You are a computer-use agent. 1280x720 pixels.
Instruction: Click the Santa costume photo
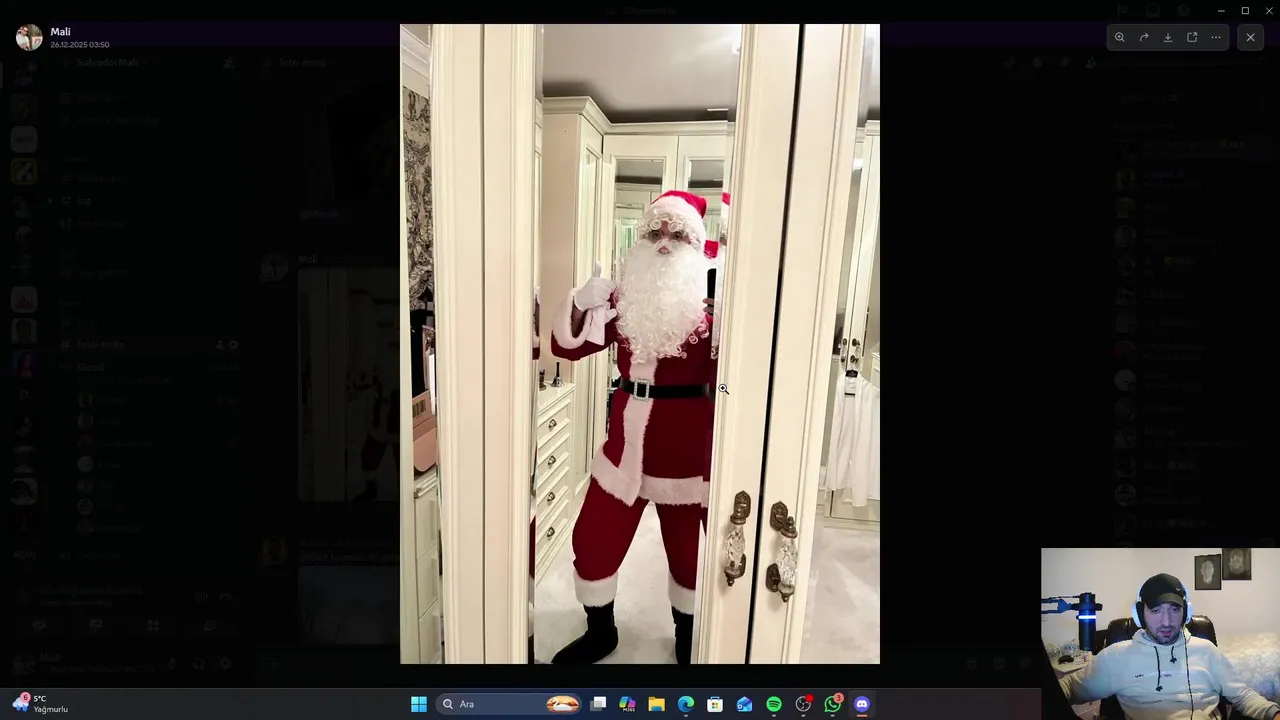[x=640, y=344]
